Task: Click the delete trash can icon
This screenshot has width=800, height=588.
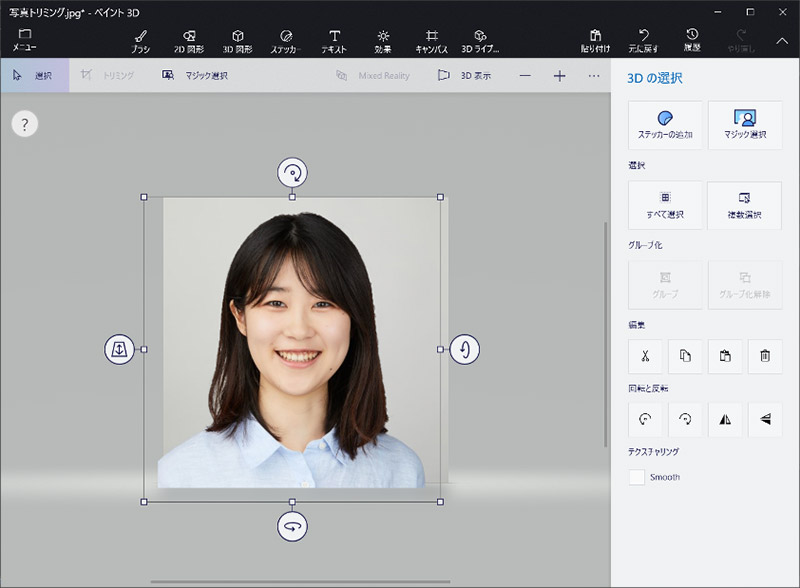Action: pos(765,356)
